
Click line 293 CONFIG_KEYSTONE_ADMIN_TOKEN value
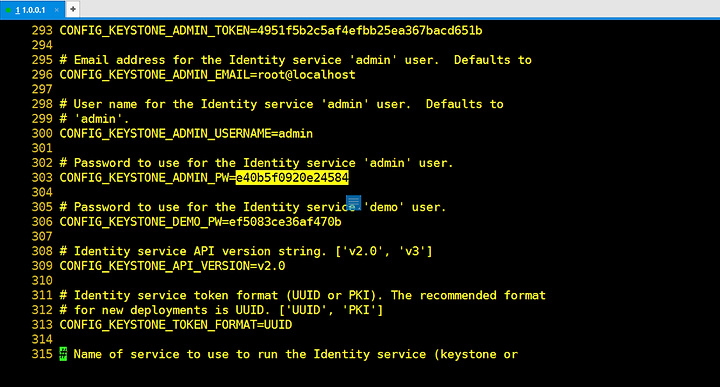pyautogui.click(x=370, y=31)
